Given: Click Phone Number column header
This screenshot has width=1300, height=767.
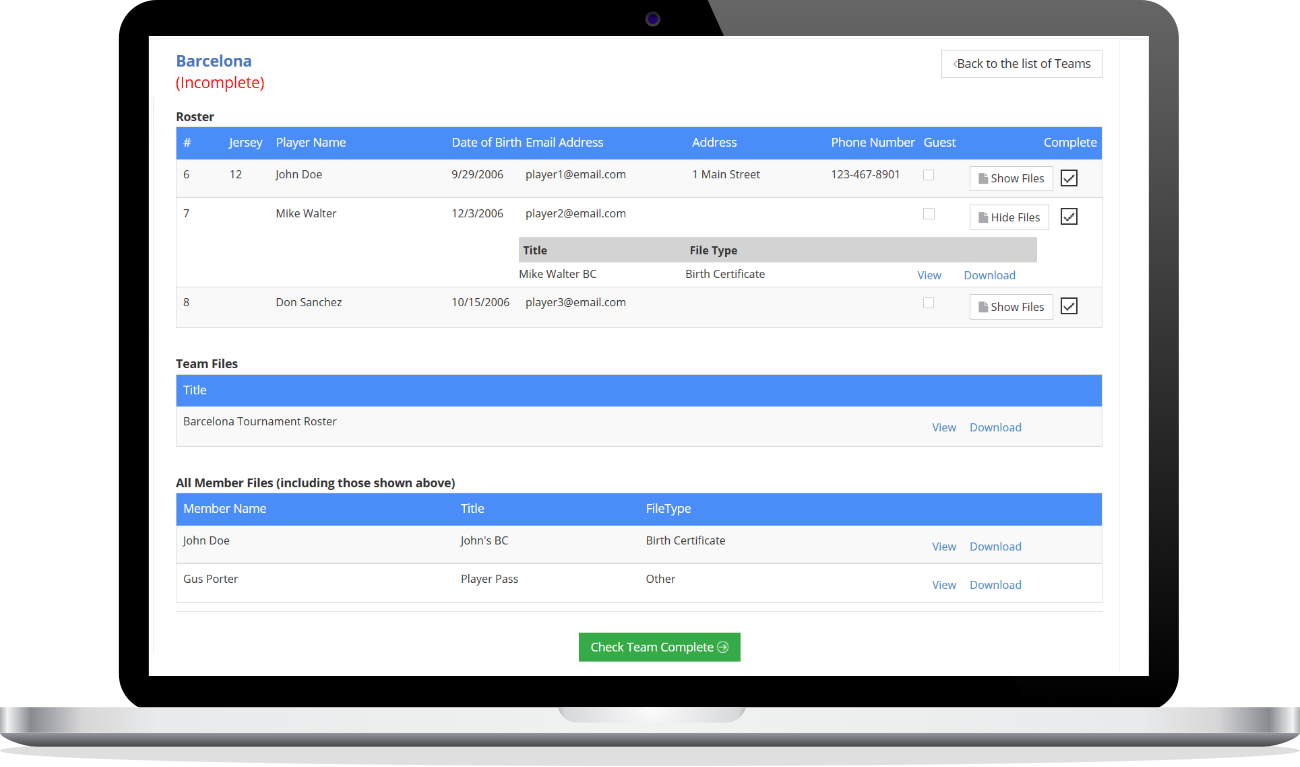Looking at the screenshot, I should 873,143.
